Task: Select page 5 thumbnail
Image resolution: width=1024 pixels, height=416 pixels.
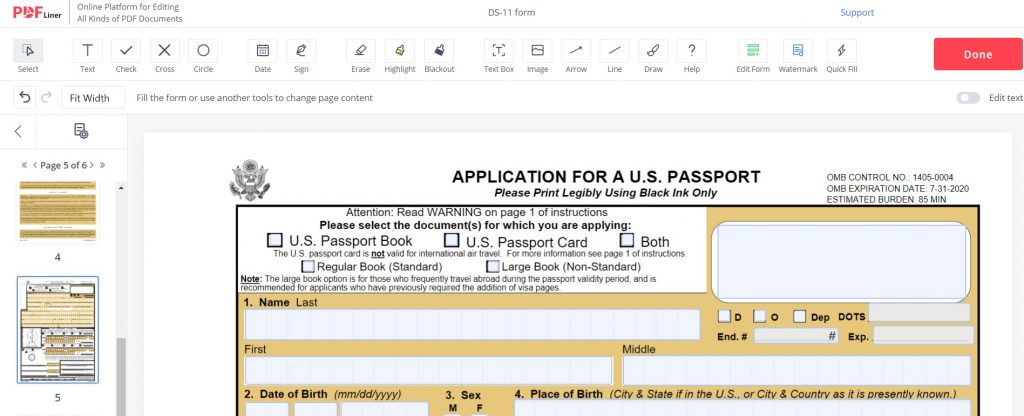Action: pos(57,330)
